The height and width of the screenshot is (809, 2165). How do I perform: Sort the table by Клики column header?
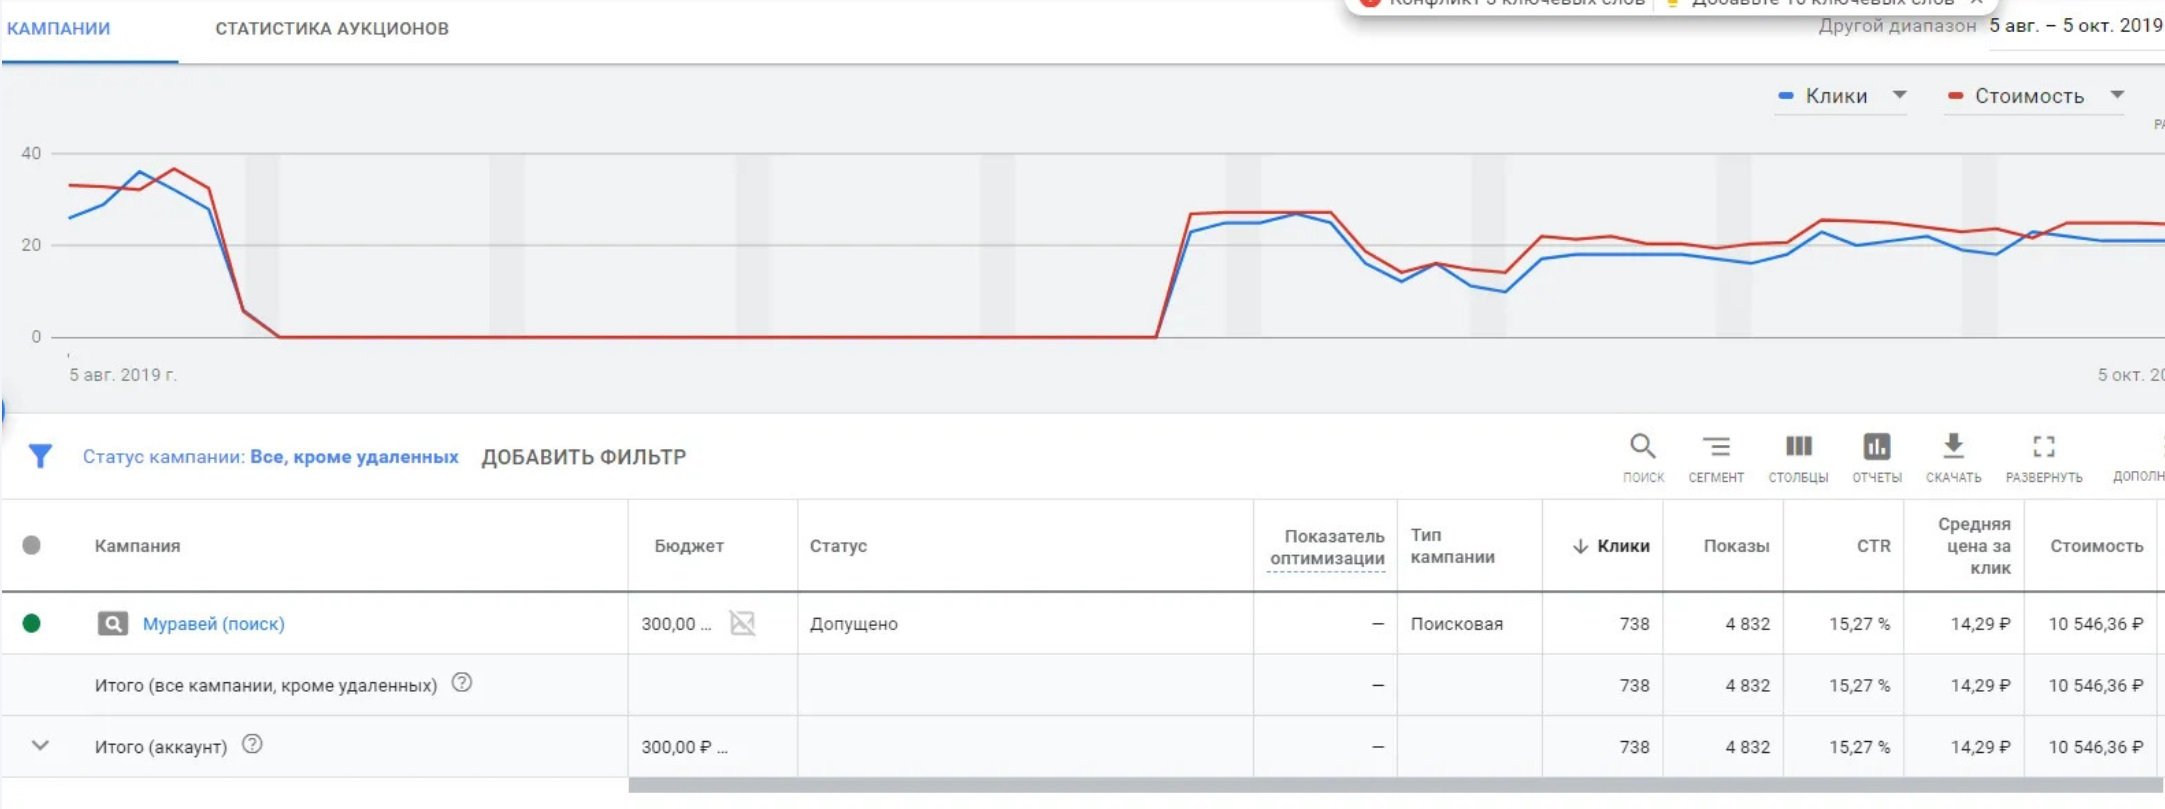pos(1622,546)
